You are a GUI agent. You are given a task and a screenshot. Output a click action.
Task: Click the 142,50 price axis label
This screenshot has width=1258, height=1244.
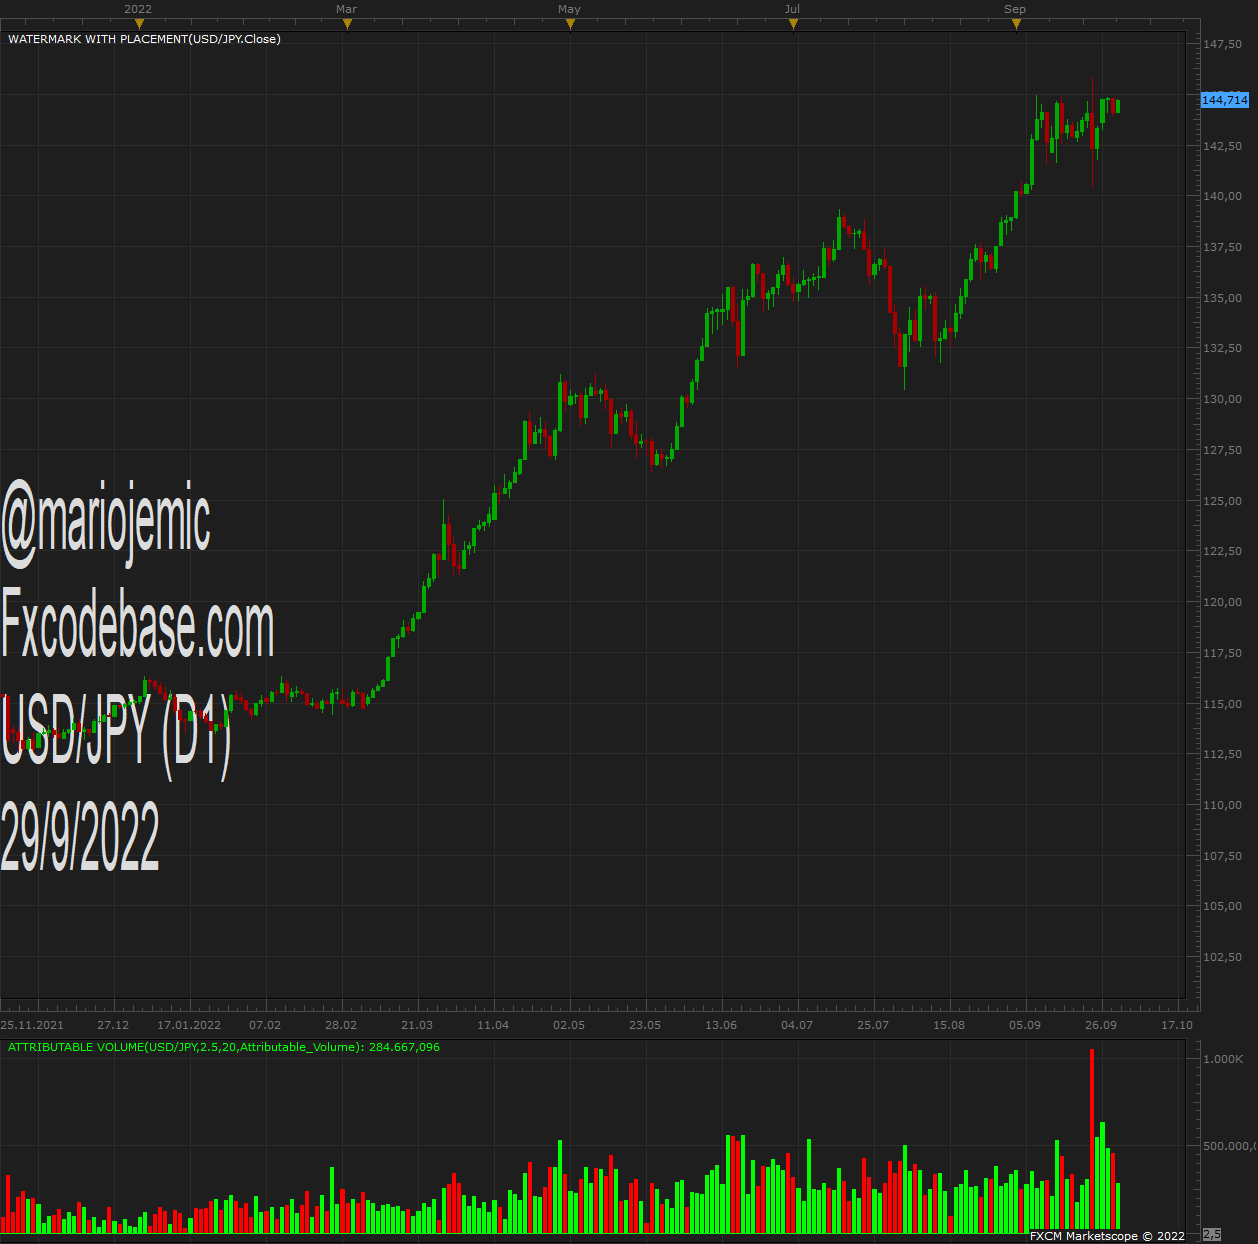tap(1223, 146)
